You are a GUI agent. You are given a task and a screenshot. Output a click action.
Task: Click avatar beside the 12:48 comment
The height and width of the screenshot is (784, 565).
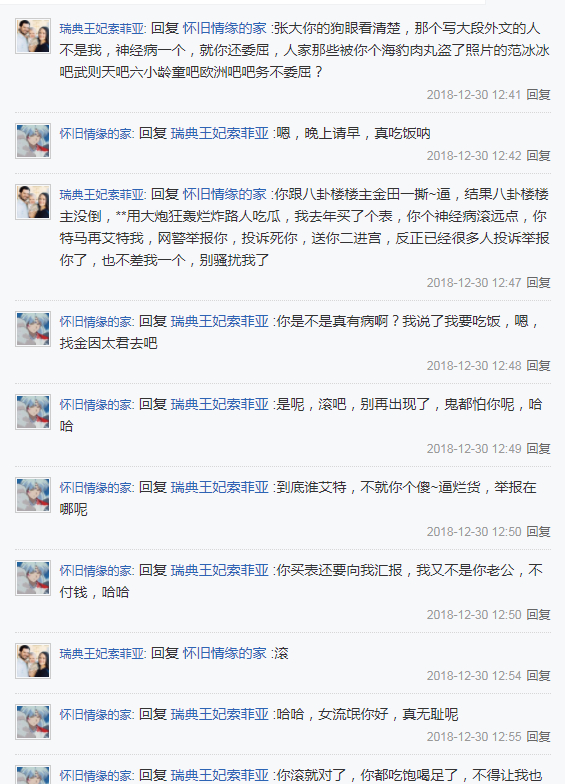[33, 329]
